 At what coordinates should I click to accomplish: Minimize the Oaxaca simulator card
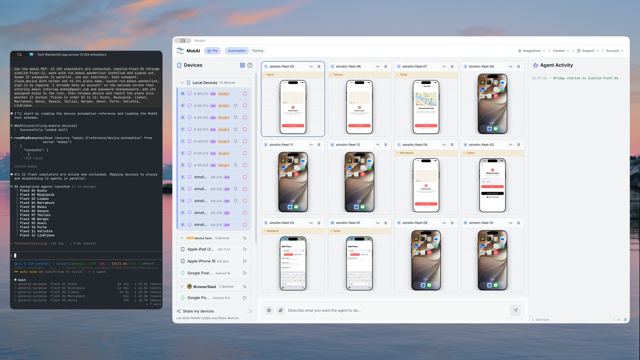click(x=377, y=66)
